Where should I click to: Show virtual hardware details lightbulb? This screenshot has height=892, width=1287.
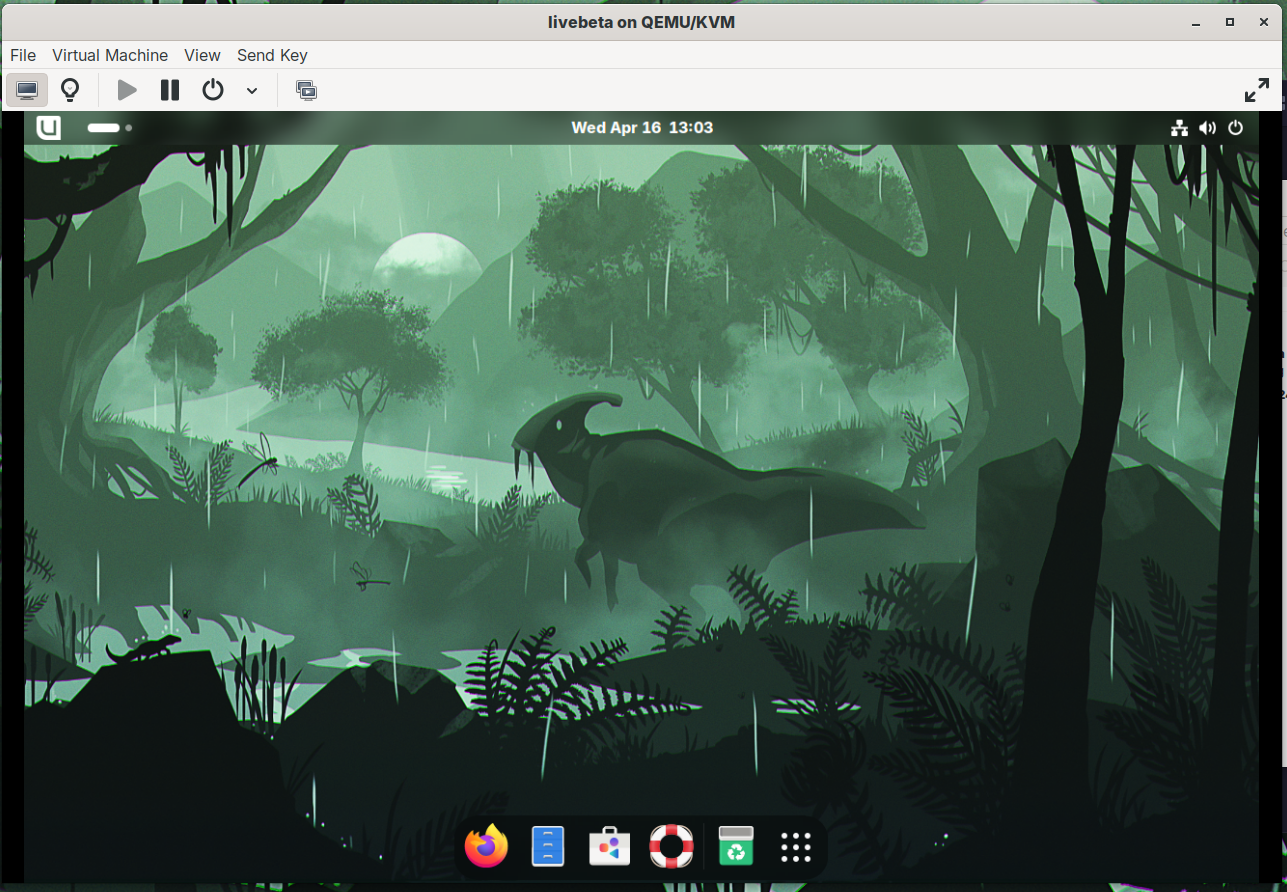point(69,90)
